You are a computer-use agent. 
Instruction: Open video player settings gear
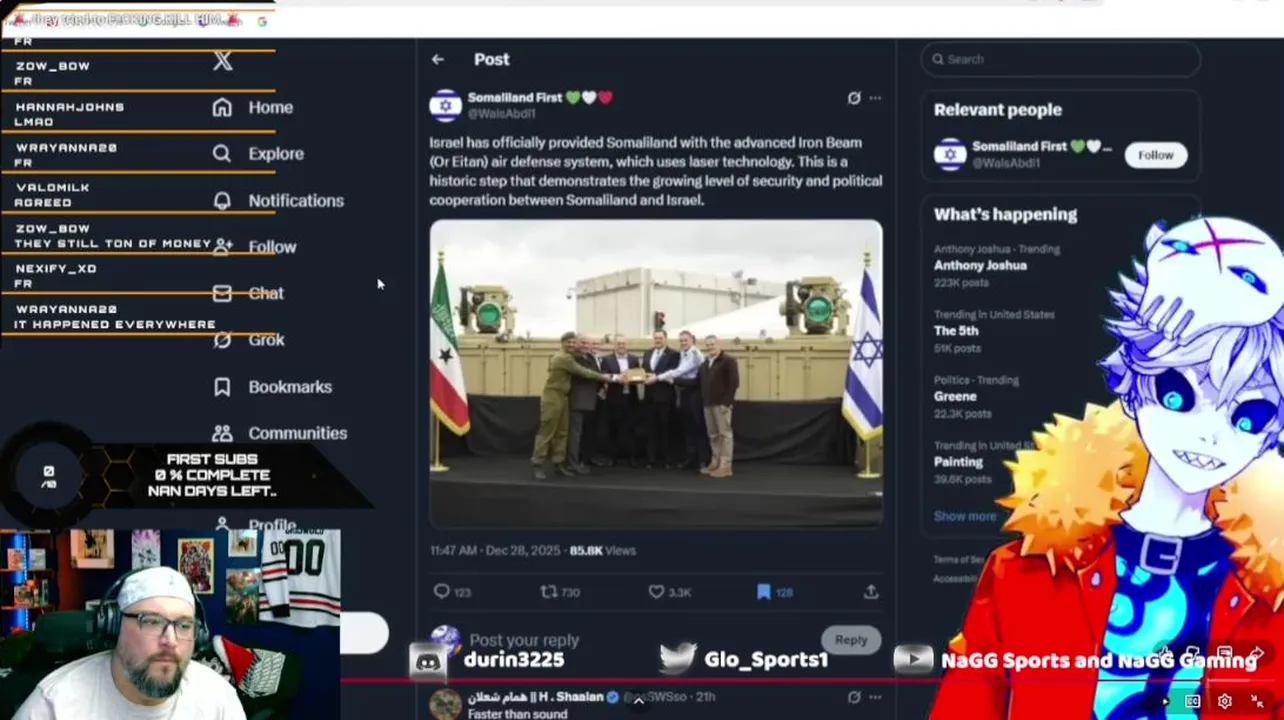[x=1224, y=702]
